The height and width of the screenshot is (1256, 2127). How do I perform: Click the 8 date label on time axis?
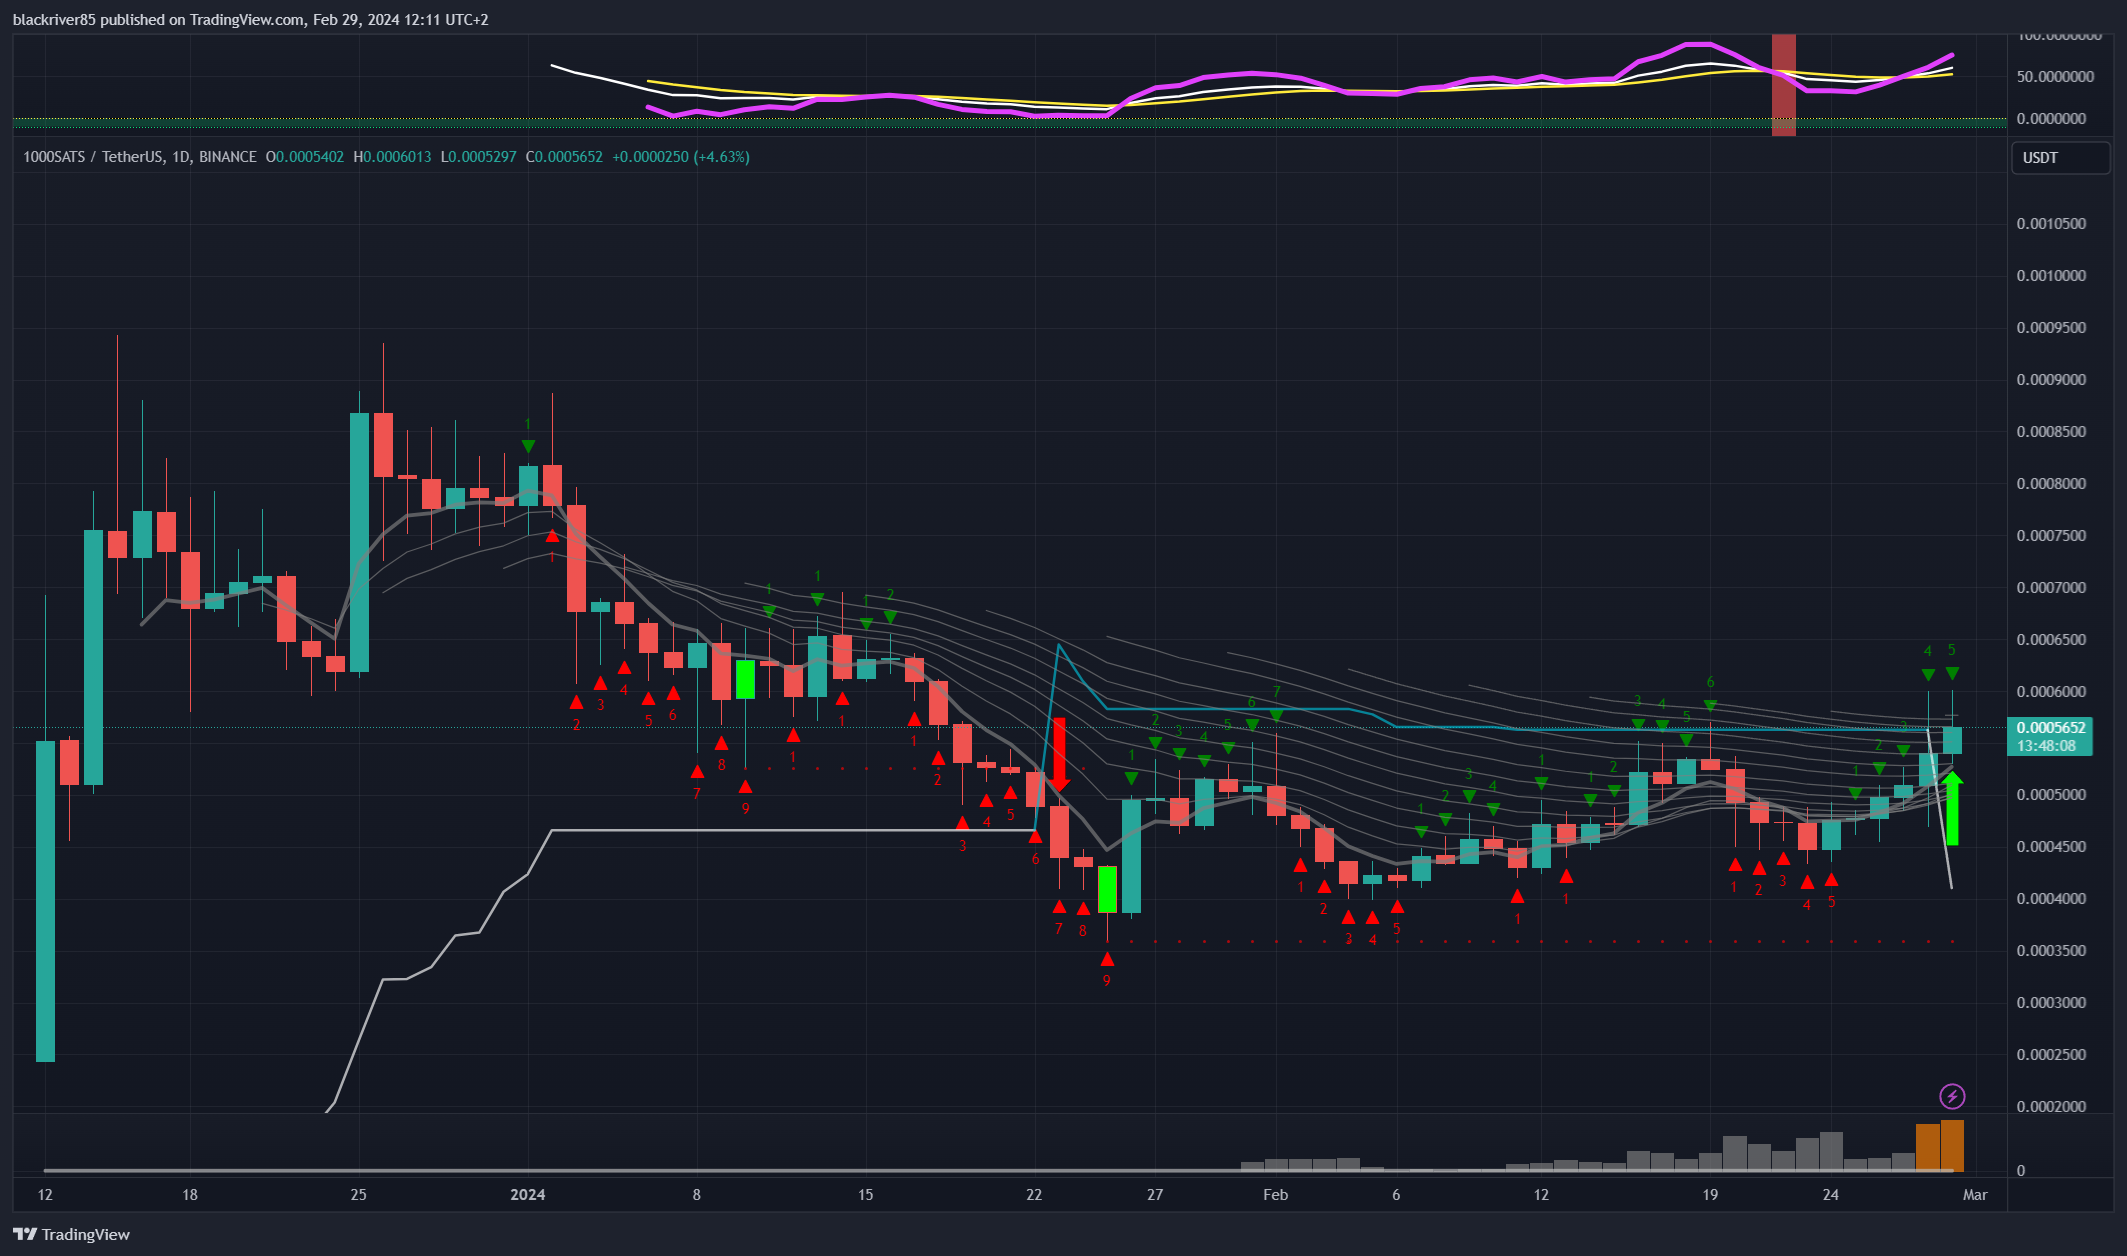[x=697, y=1195]
